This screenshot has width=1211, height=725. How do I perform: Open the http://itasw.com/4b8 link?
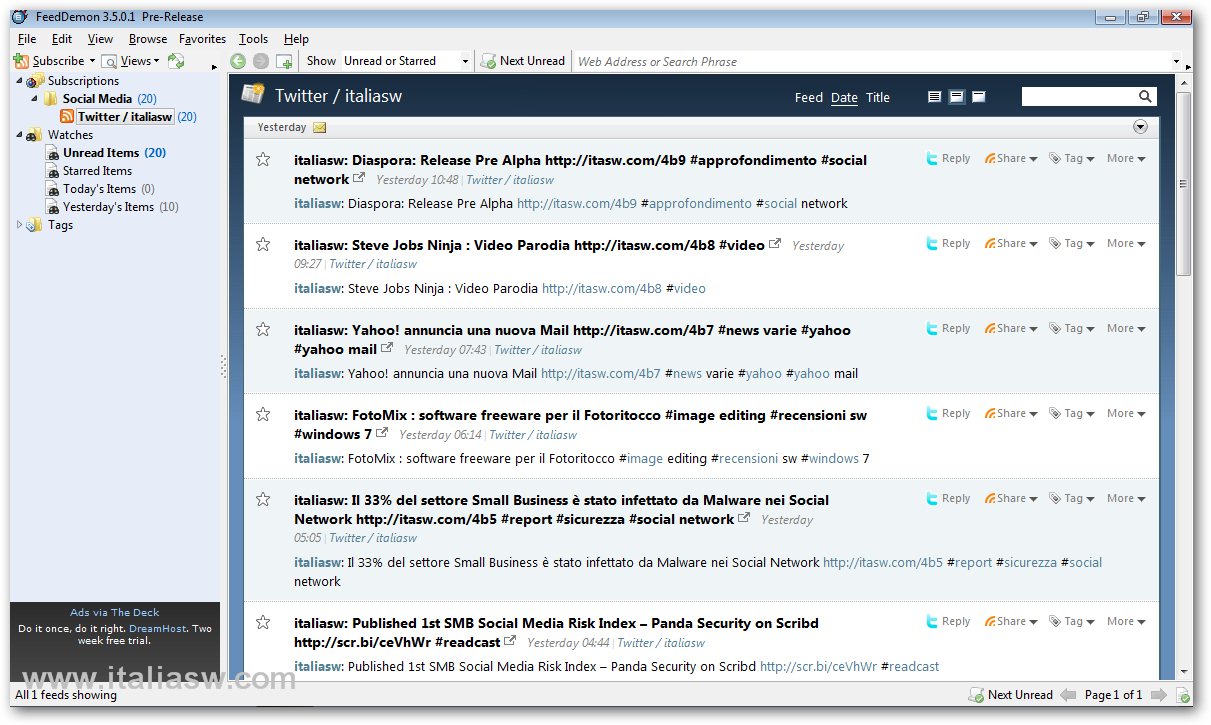pyautogui.click(x=602, y=289)
